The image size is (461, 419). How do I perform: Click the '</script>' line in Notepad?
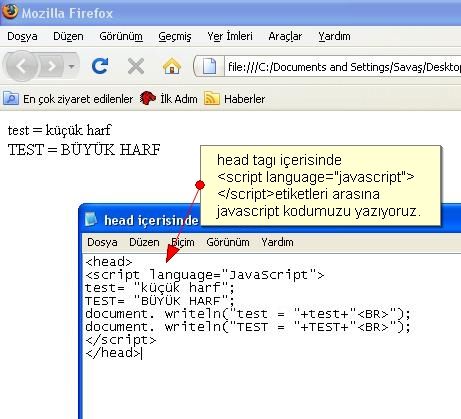pyautogui.click(x=120, y=340)
